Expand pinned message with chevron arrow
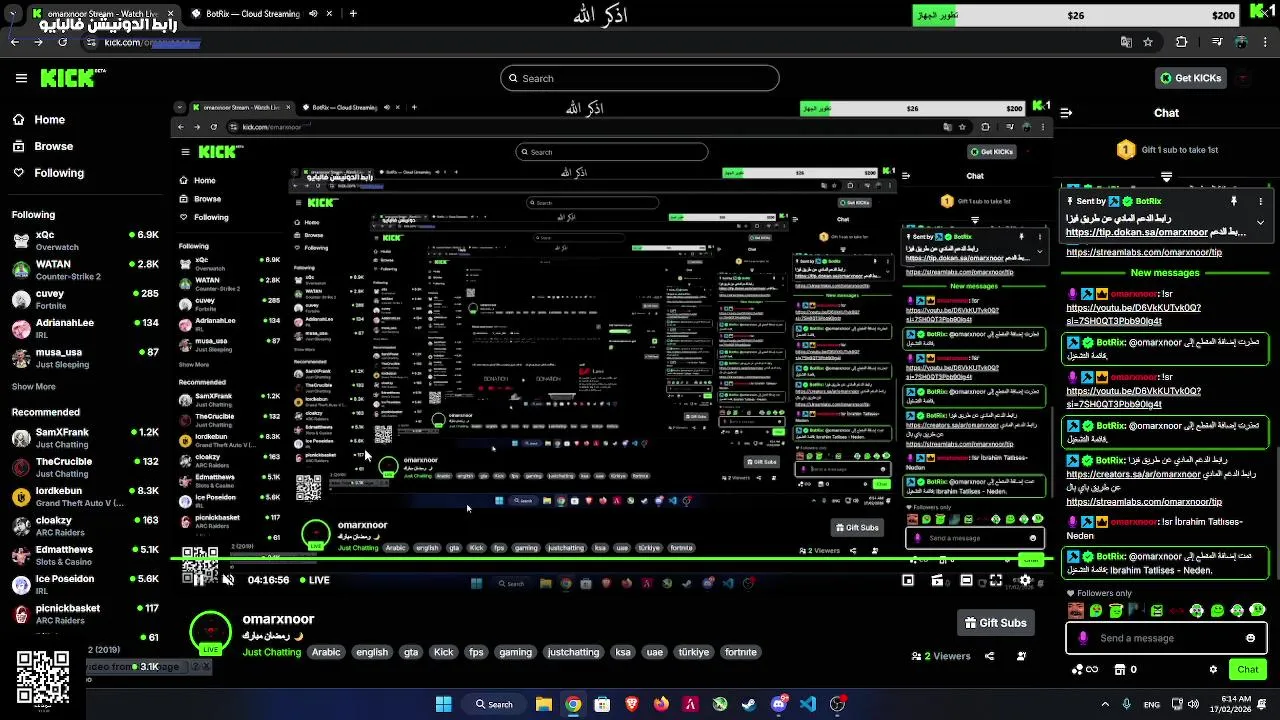Viewport: 1280px width, 720px height. pyautogui.click(x=1260, y=222)
